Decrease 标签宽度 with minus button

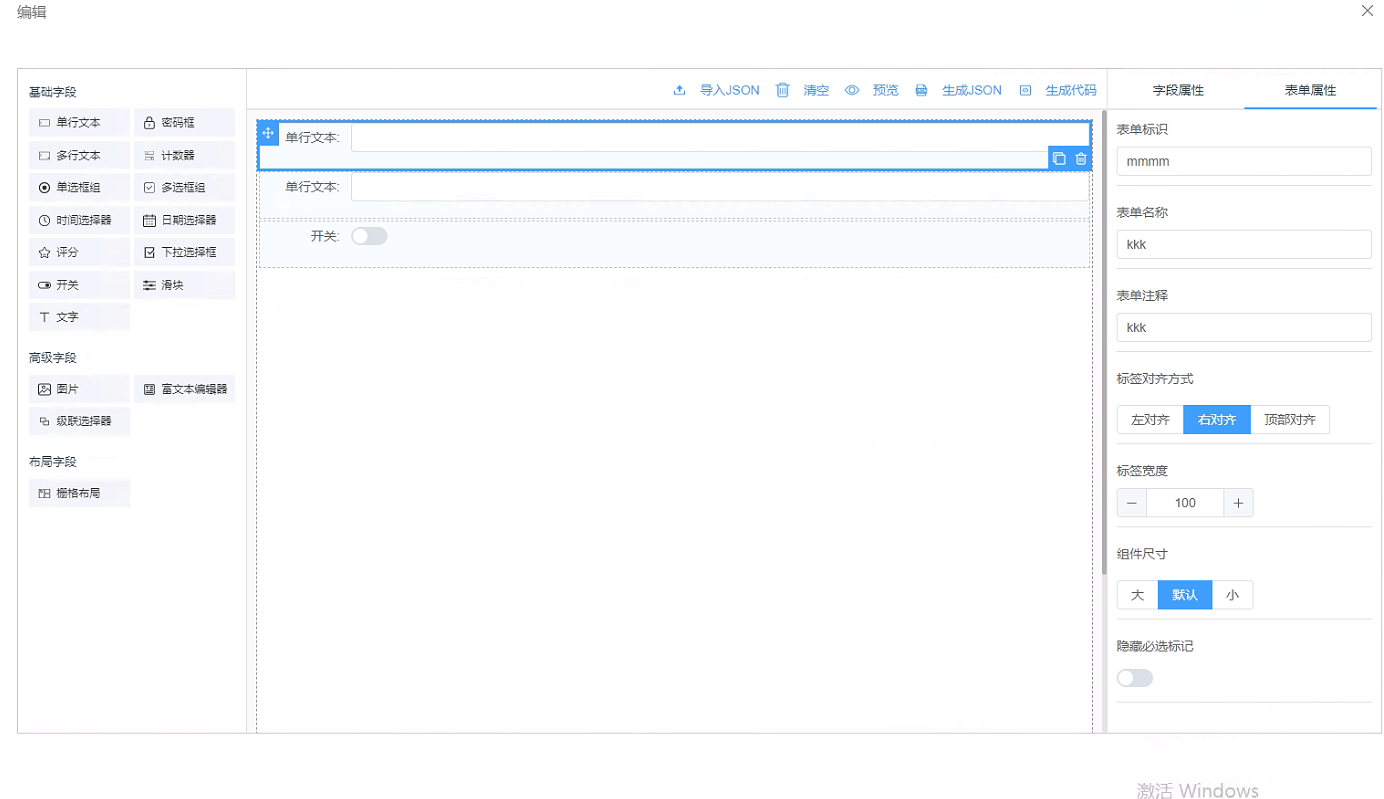[x=1132, y=503]
